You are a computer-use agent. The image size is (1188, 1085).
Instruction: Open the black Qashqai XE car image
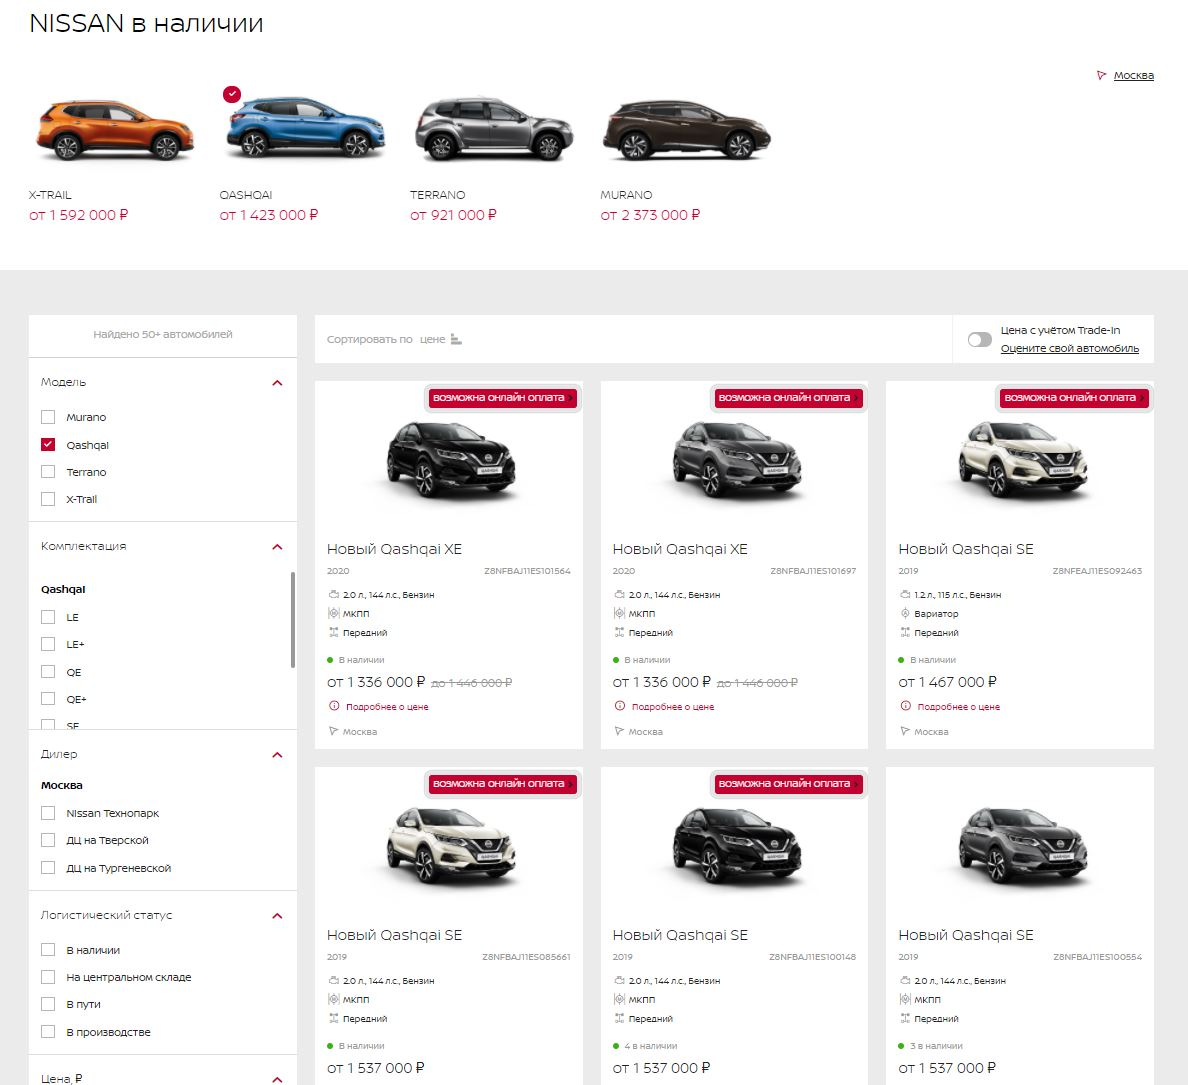coord(450,461)
